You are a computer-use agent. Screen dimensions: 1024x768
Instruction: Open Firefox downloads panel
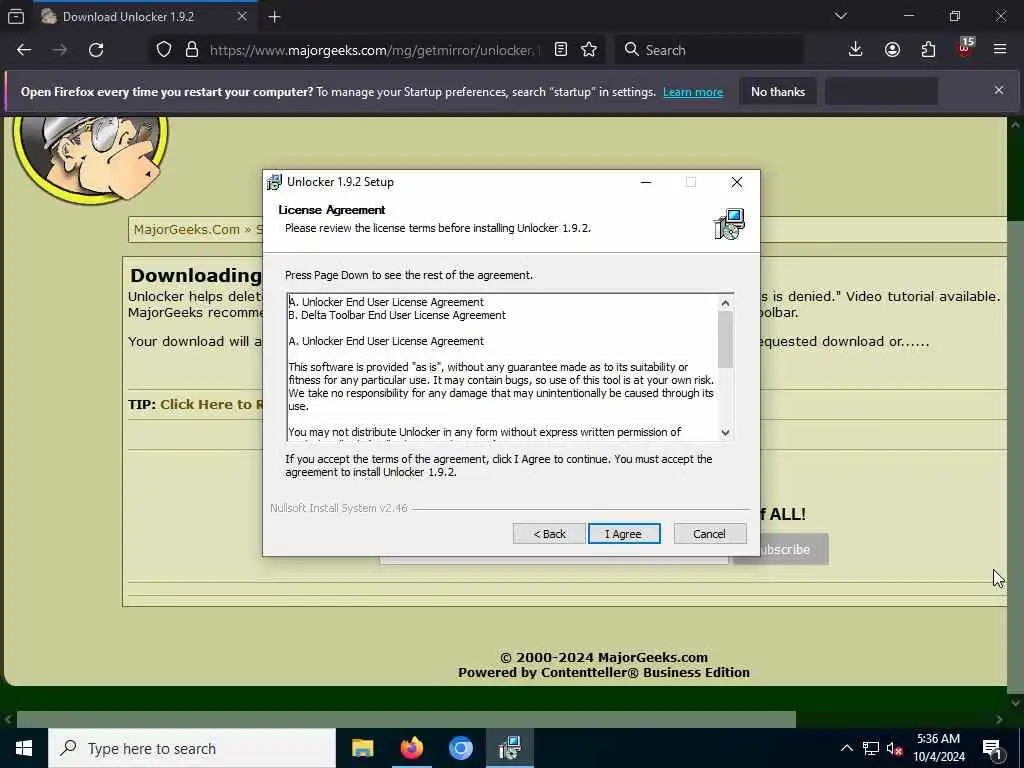click(x=855, y=50)
